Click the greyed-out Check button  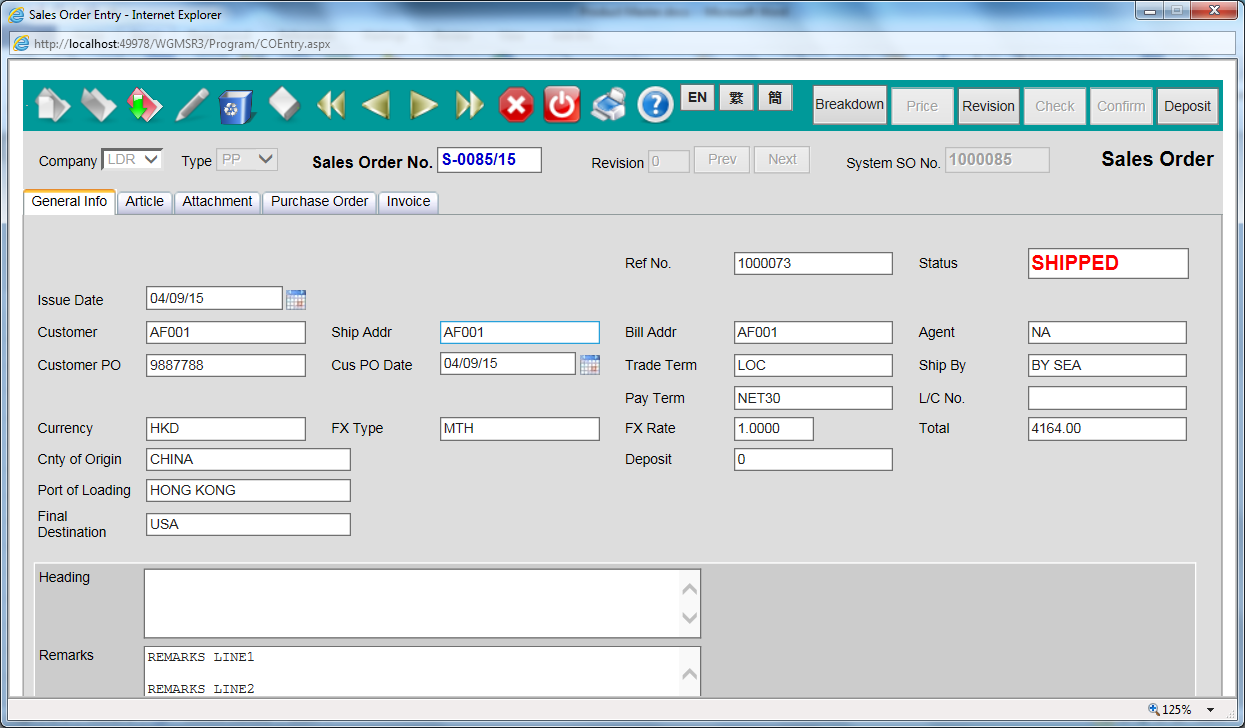[x=1055, y=106]
